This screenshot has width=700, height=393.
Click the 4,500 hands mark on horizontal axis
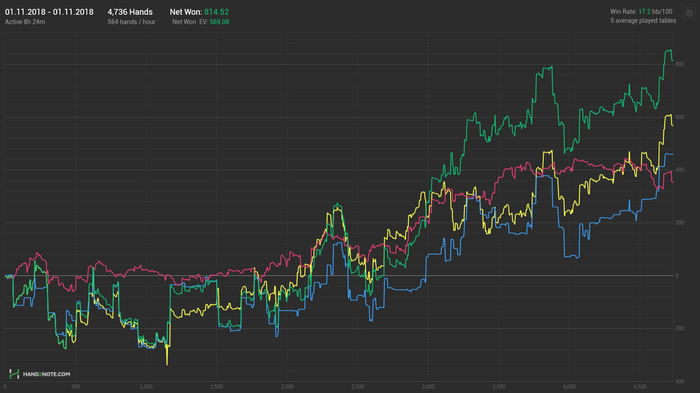[640, 387]
